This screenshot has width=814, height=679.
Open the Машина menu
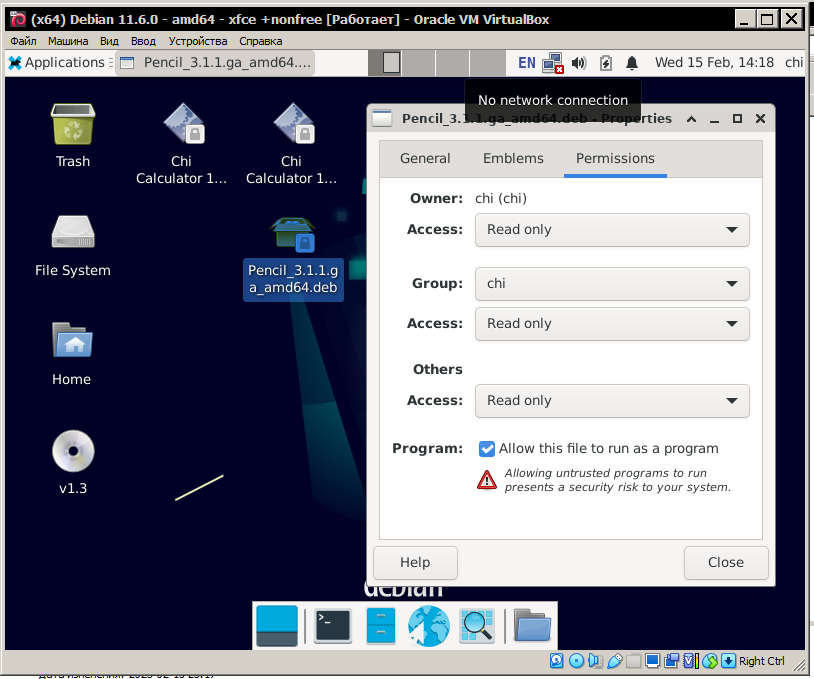68,41
